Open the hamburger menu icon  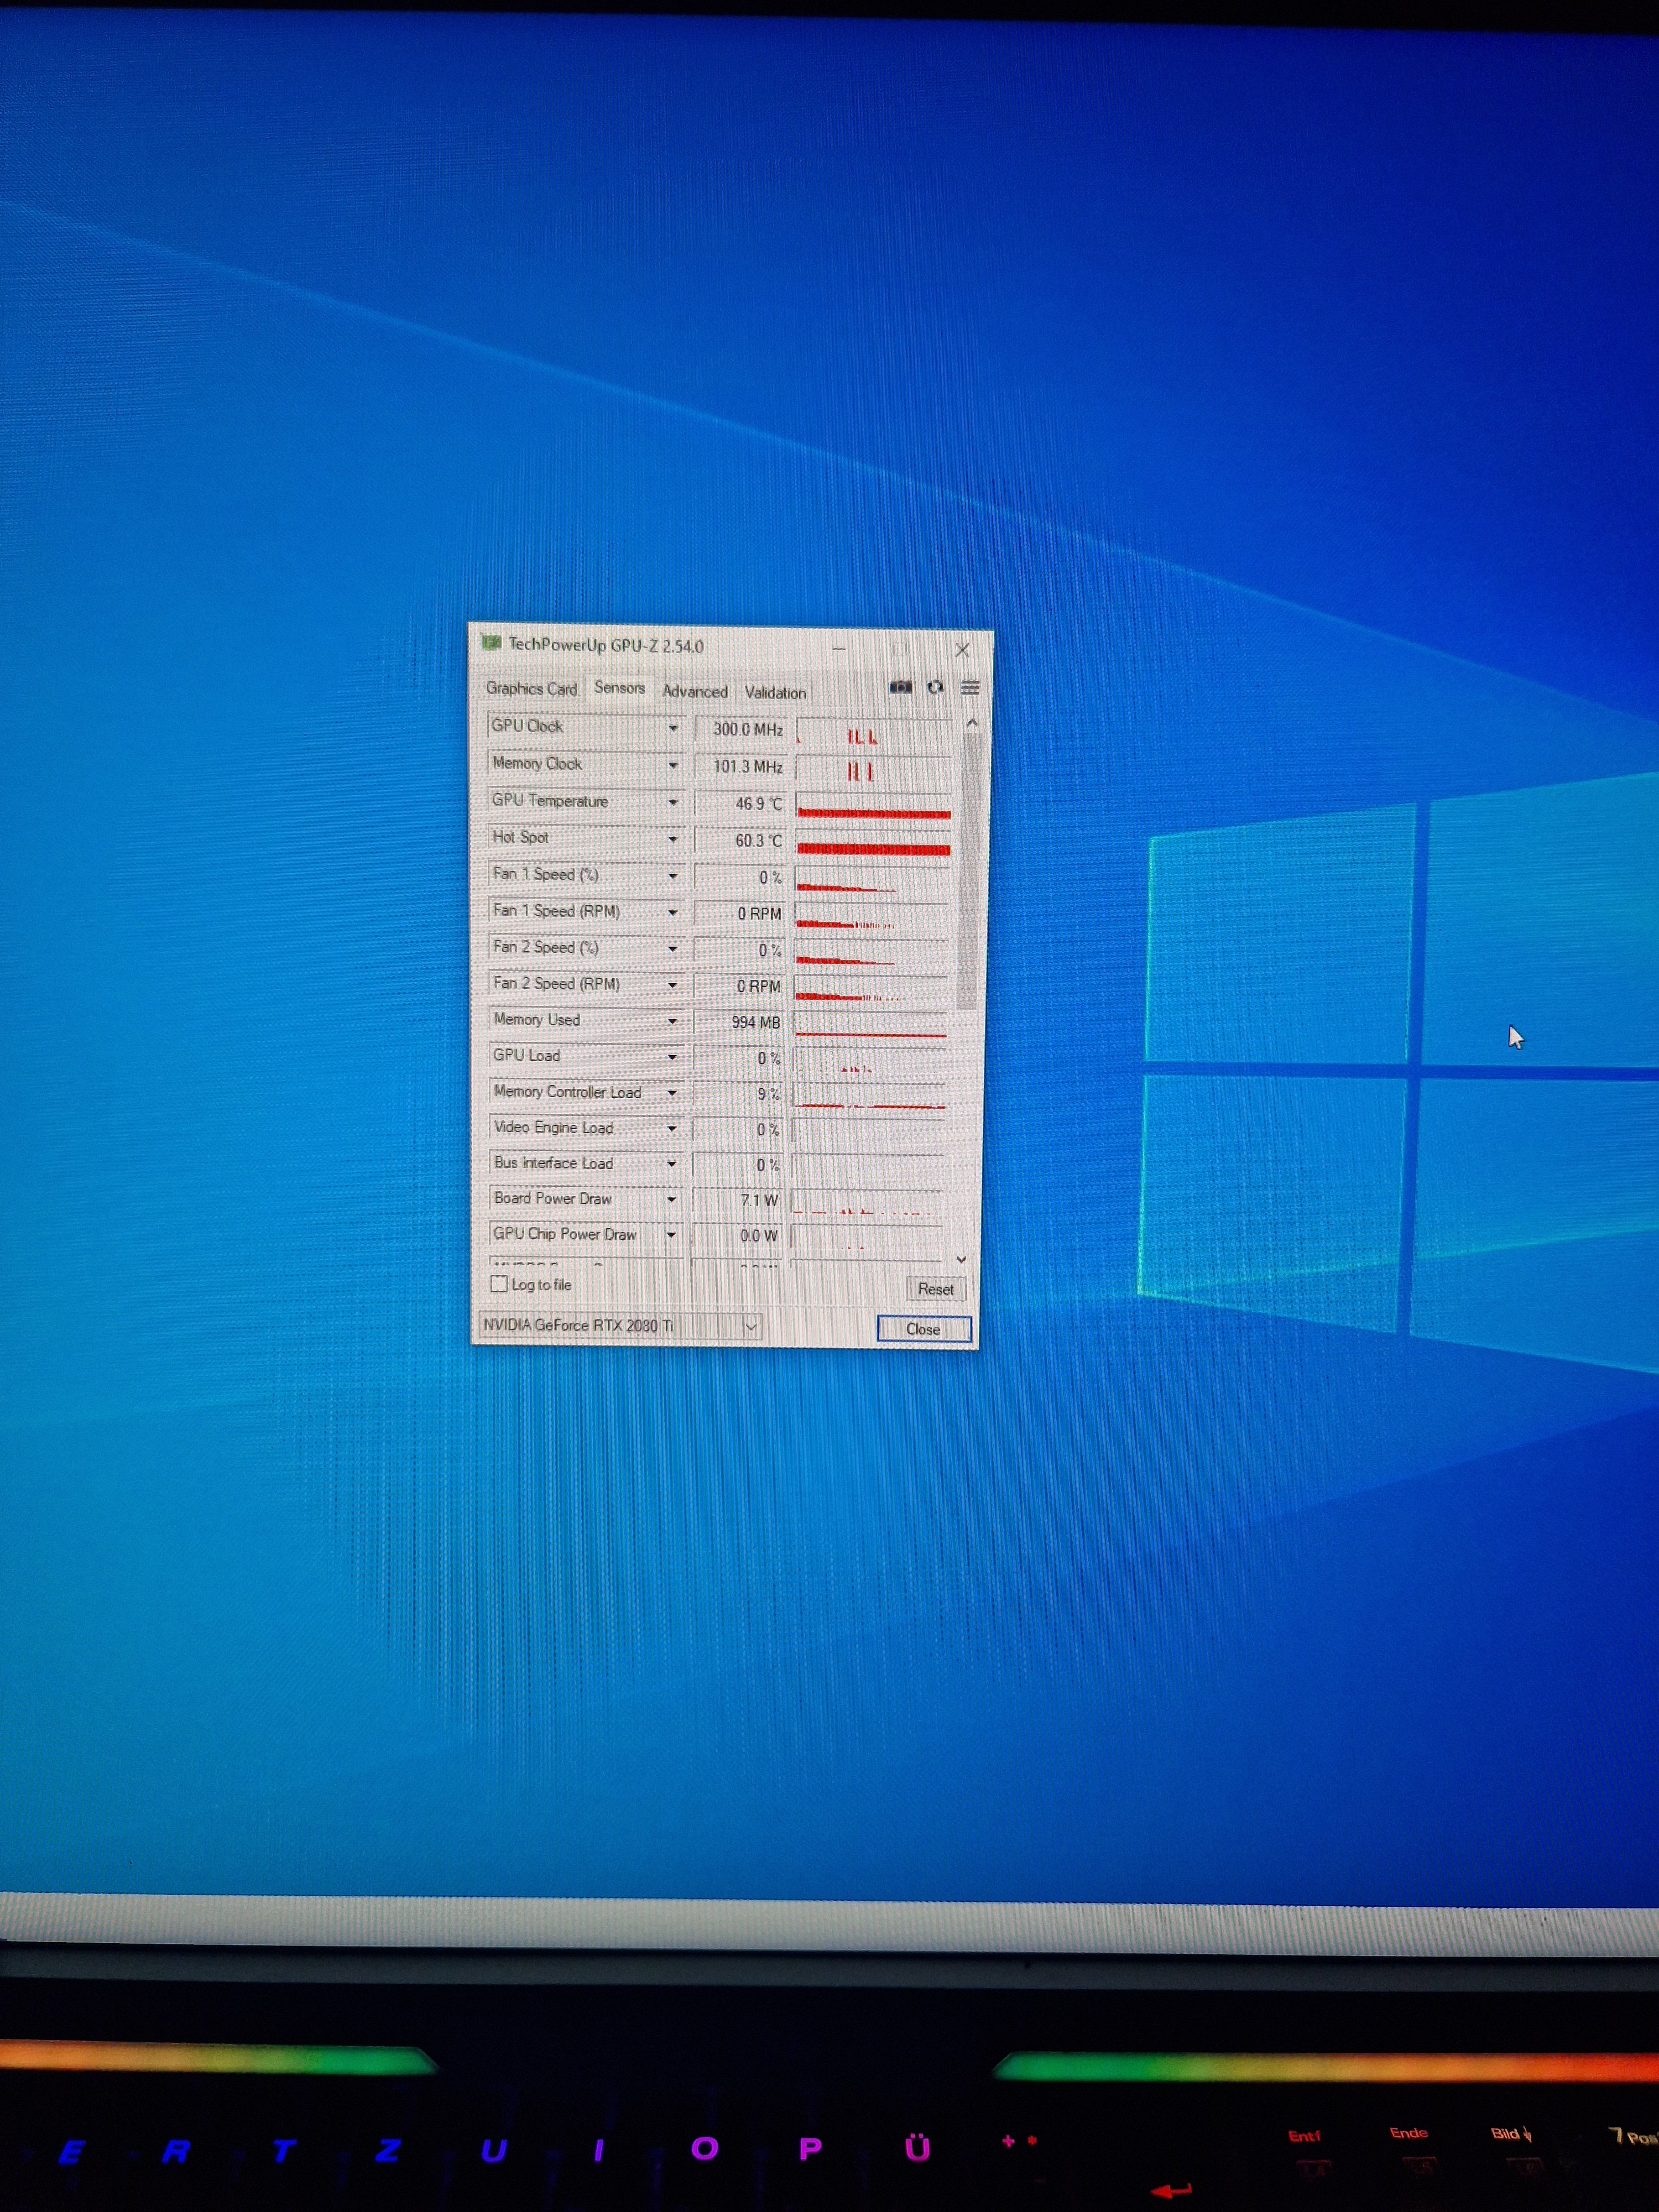(x=970, y=688)
